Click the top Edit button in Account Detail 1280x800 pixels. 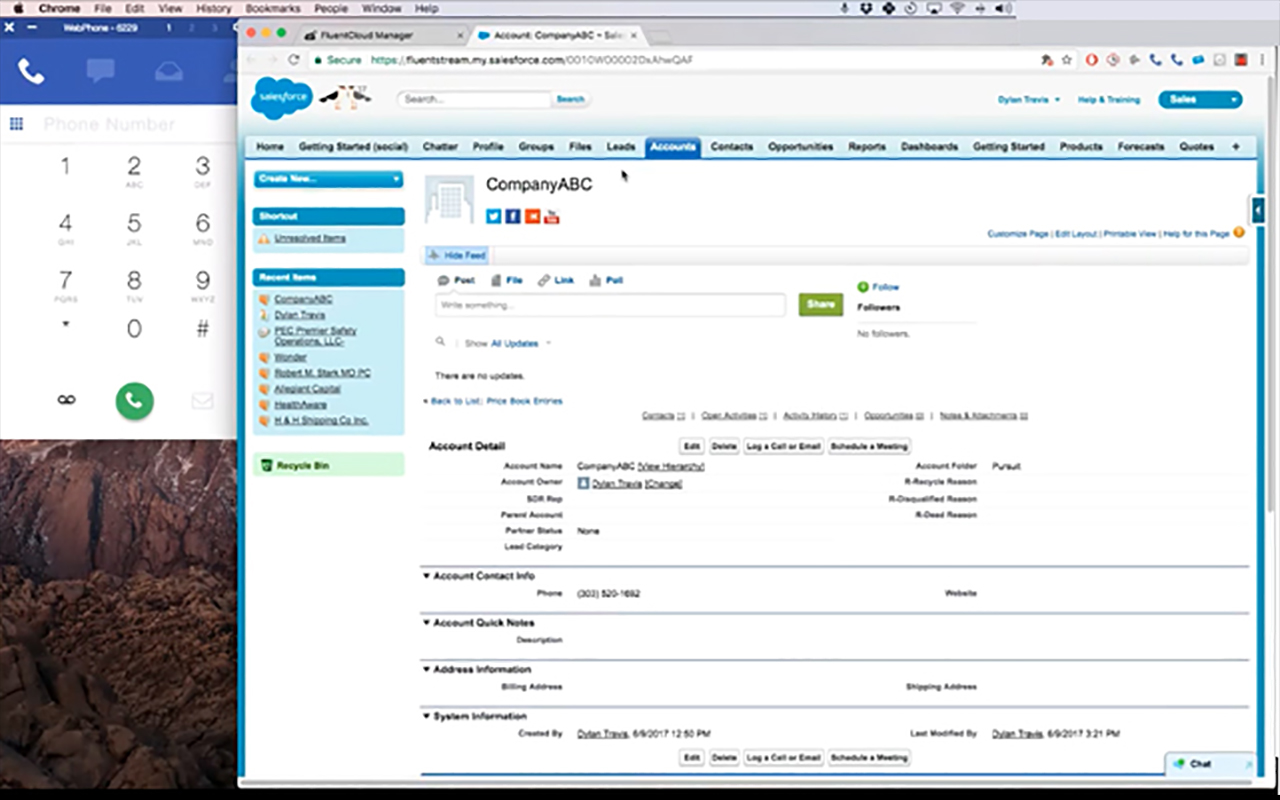point(692,446)
